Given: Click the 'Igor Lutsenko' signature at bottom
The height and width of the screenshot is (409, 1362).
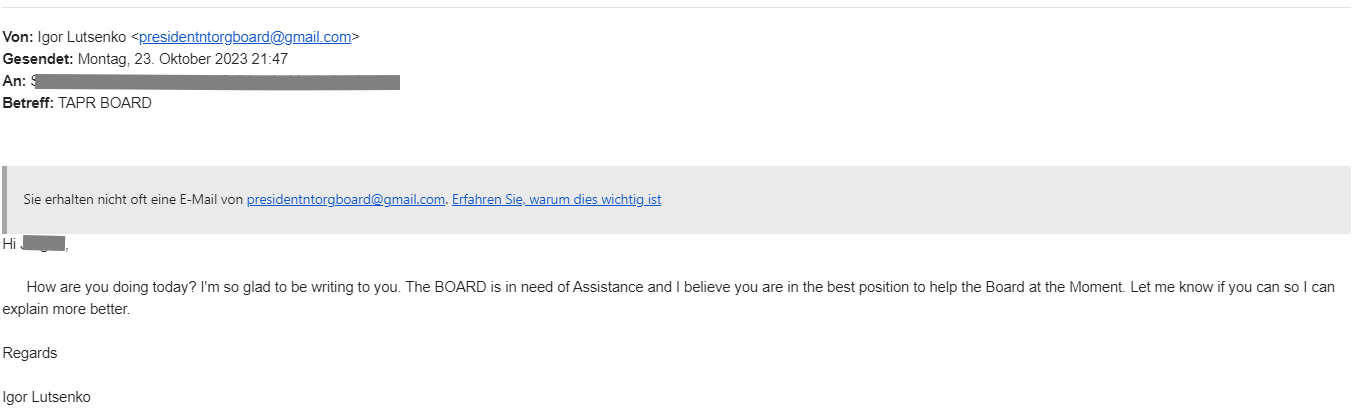Looking at the screenshot, I should (46, 397).
